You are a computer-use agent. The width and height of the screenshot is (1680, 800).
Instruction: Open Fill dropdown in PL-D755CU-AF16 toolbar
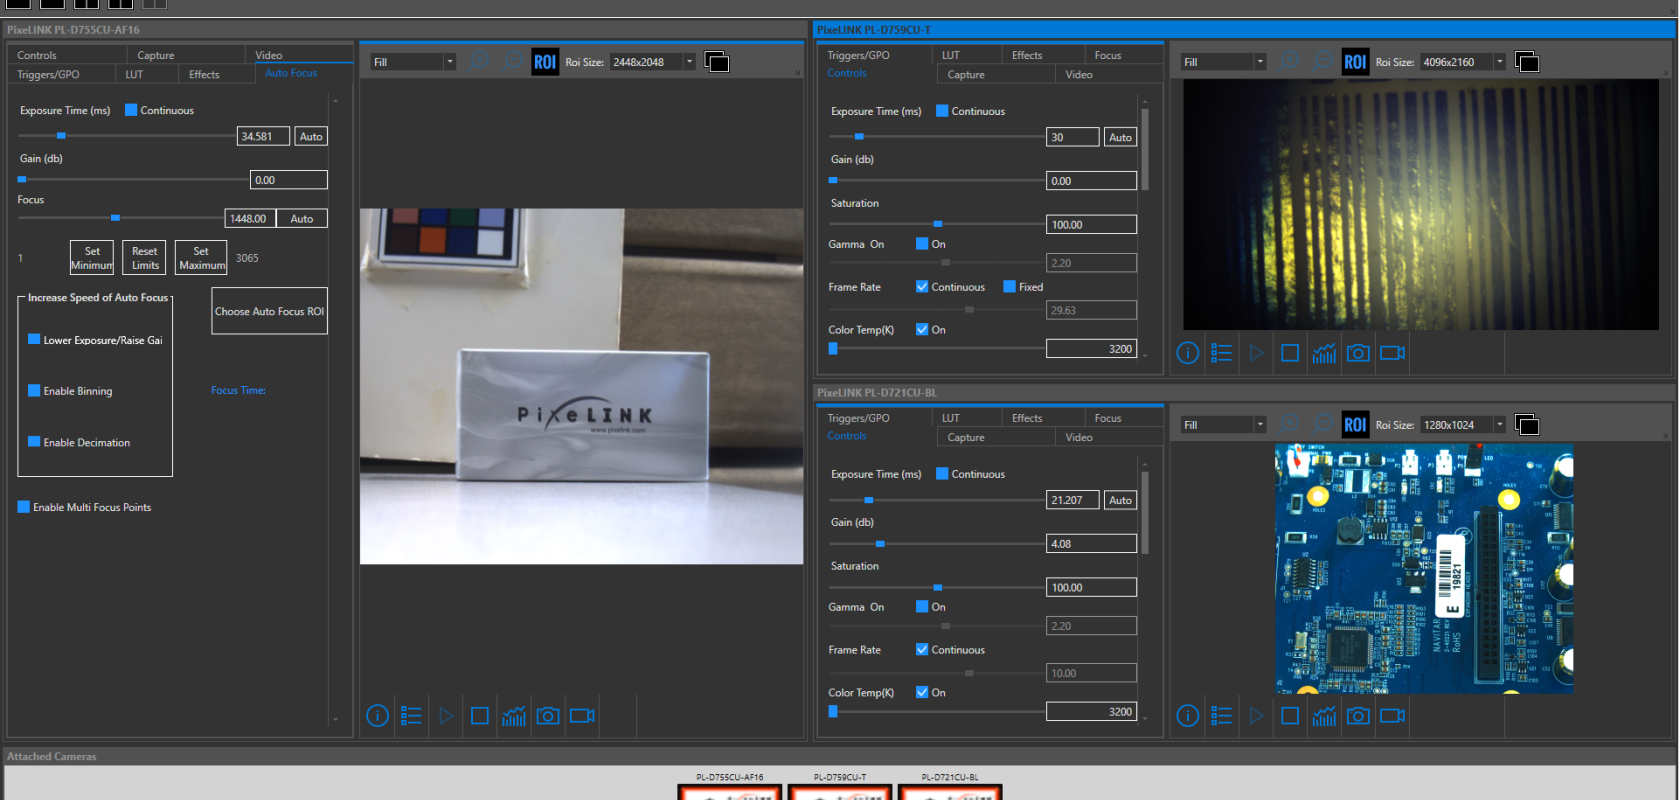tap(413, 62)
